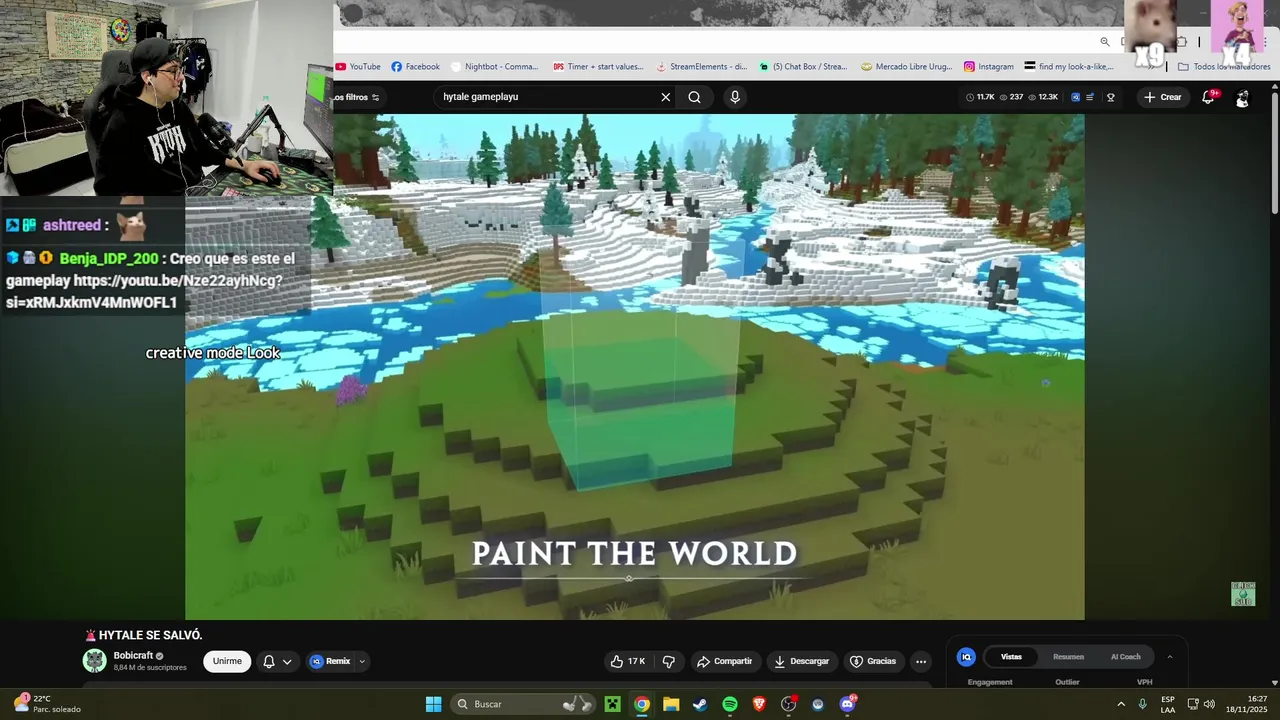Open the weather widget on the taskbar
Screen dimensions: 1280x720
pyautogui.click(x=46, y=704)
